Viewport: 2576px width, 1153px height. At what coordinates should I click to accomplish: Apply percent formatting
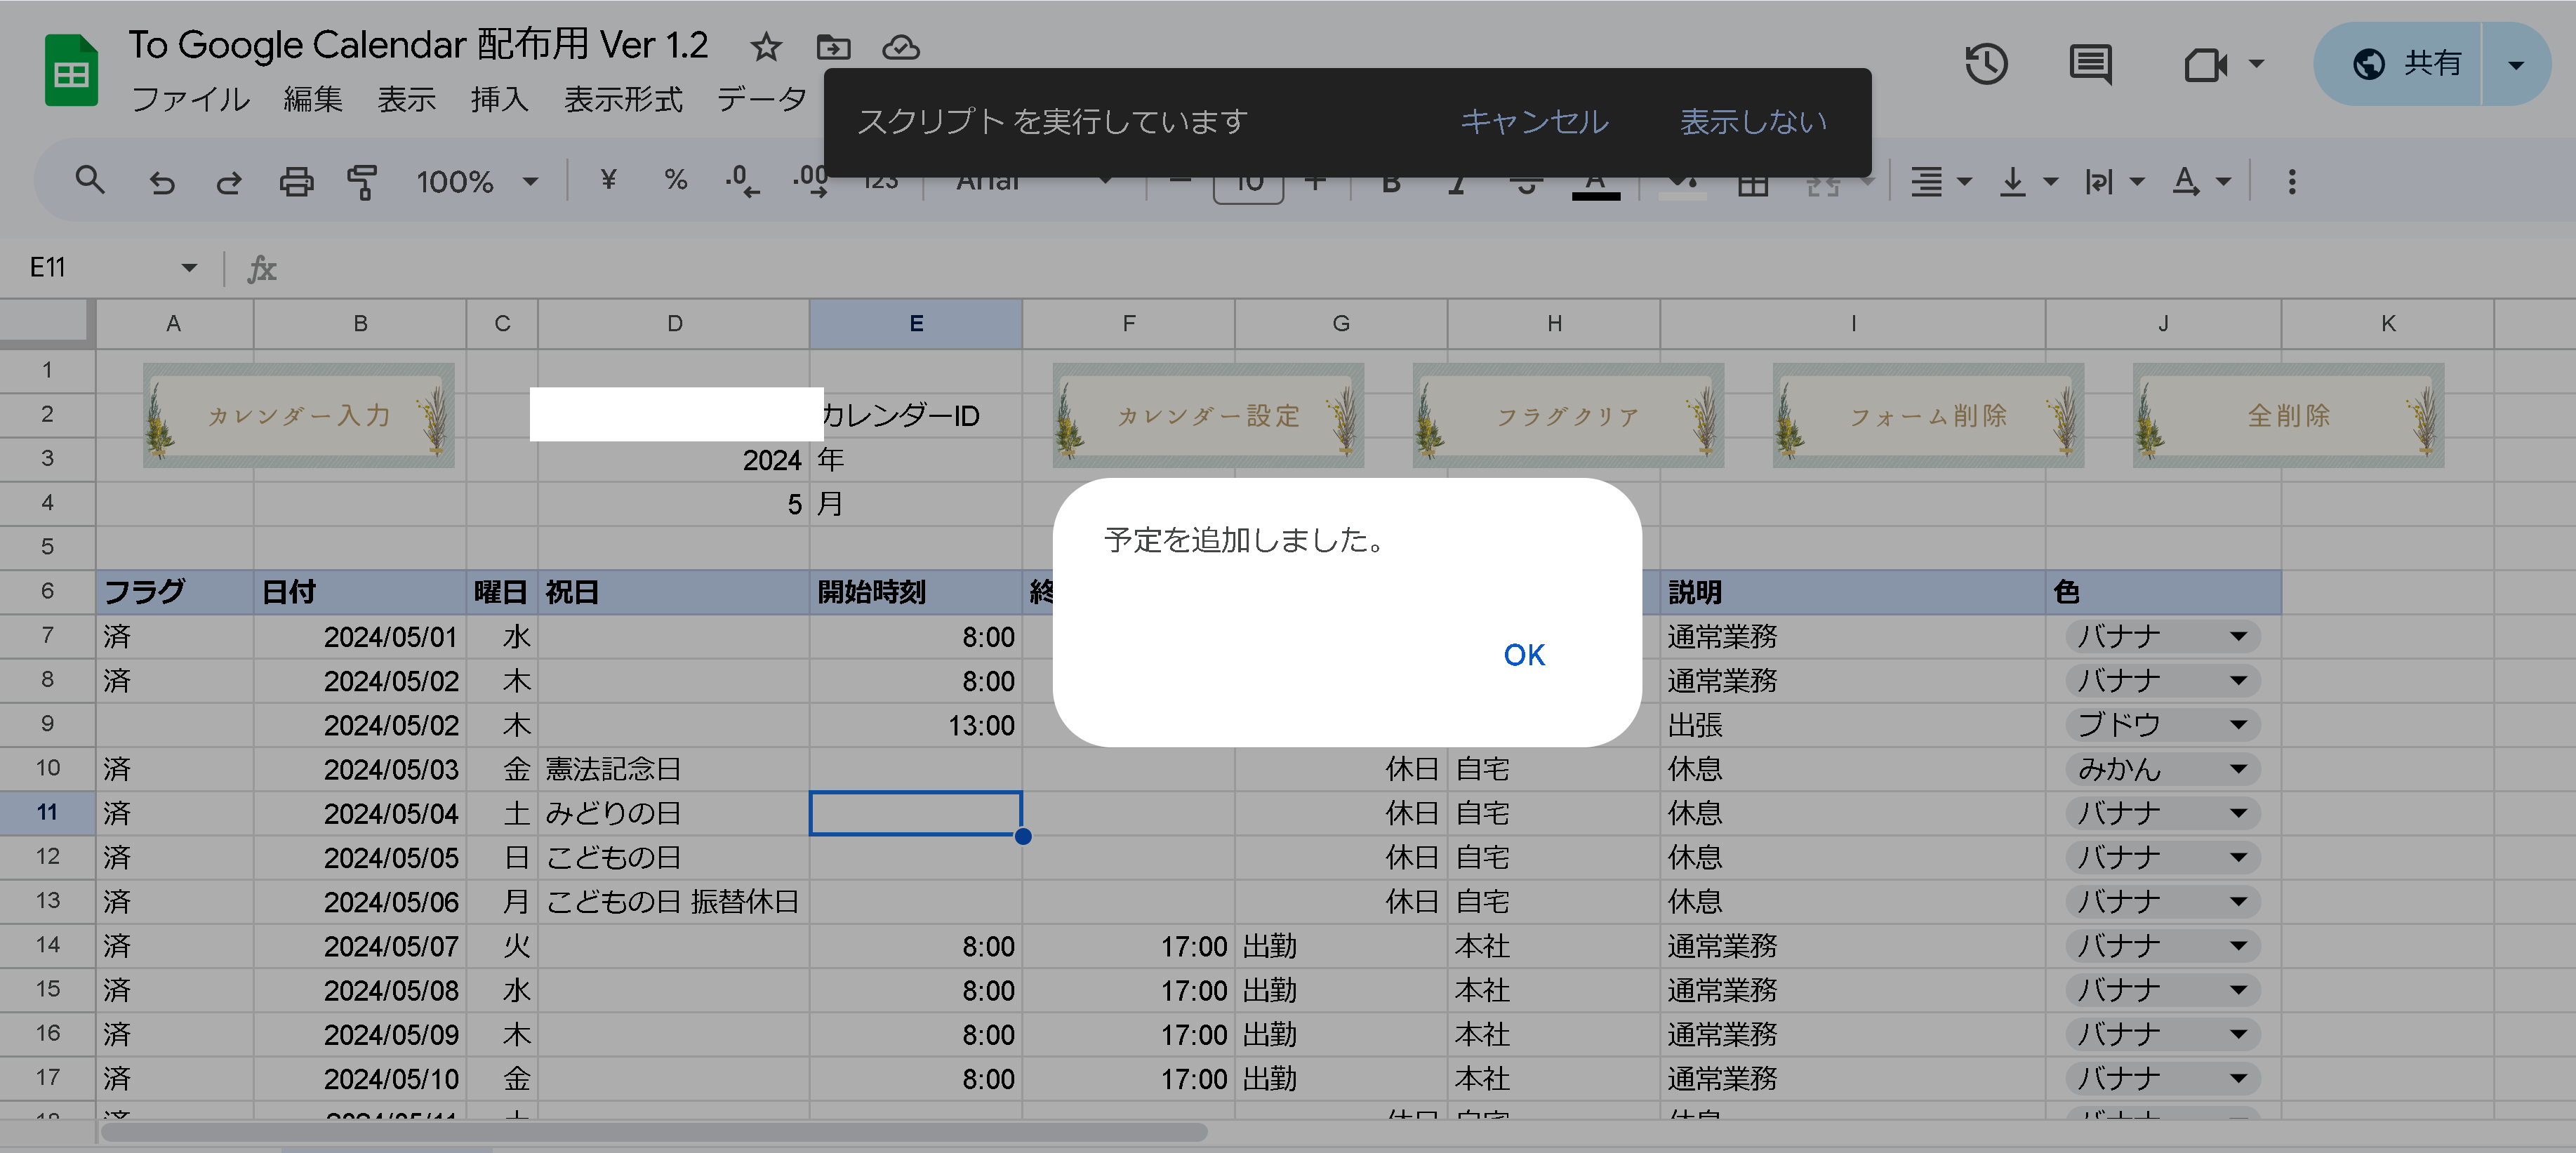pyautogui.click(x=675, y=181)
